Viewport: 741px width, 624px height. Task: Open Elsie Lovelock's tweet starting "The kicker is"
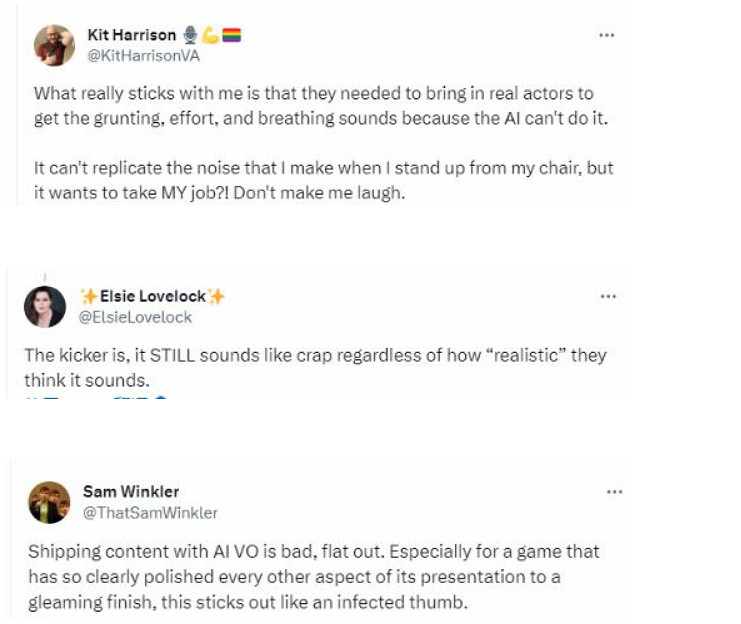(x=315, y=367)
